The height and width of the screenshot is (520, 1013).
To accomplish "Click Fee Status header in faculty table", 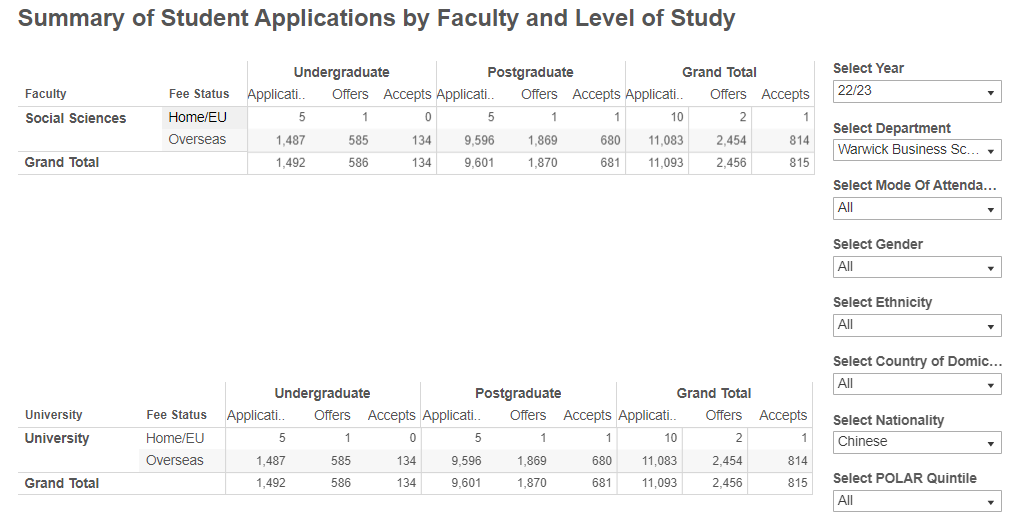I will coord(199,94).
